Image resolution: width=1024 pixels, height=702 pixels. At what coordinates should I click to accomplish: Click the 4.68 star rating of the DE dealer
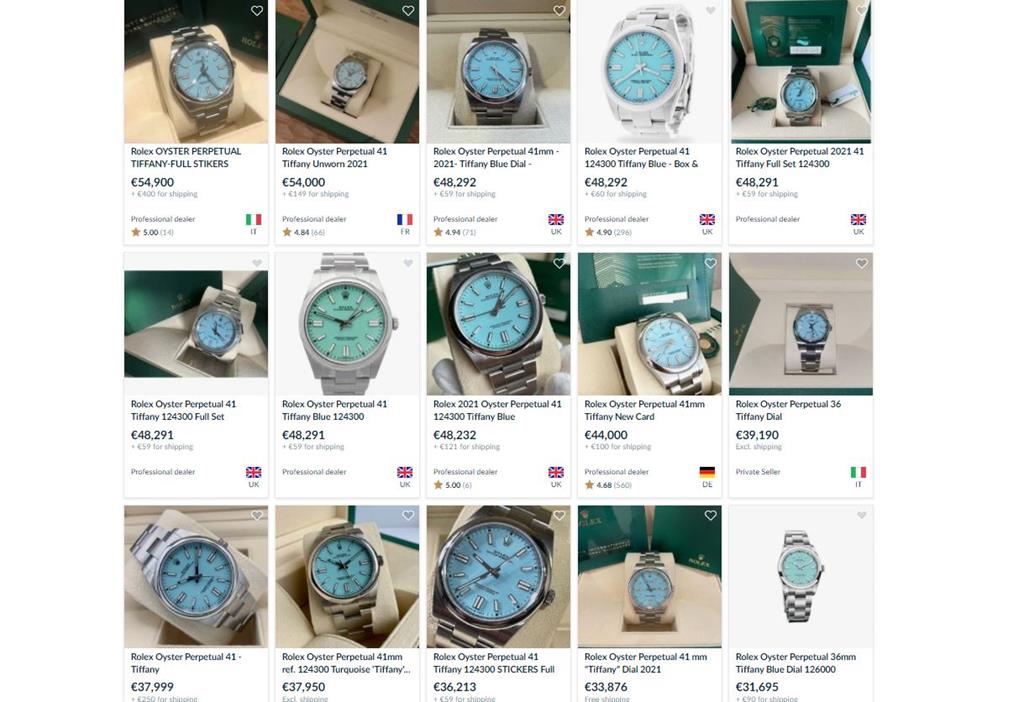[608, 485]
